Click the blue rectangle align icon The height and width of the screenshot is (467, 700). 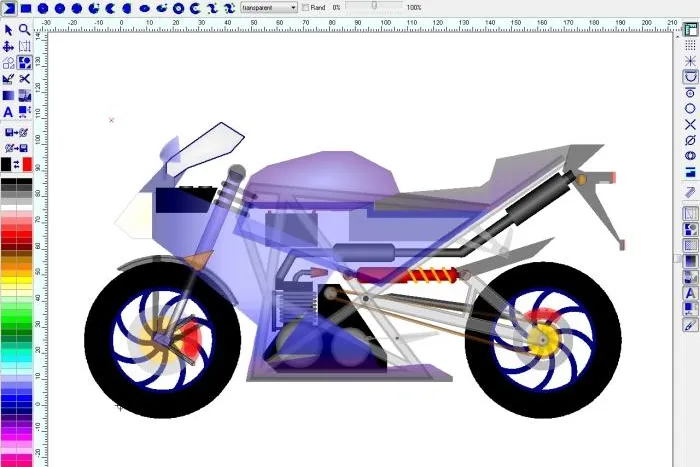tap(690, 172)
